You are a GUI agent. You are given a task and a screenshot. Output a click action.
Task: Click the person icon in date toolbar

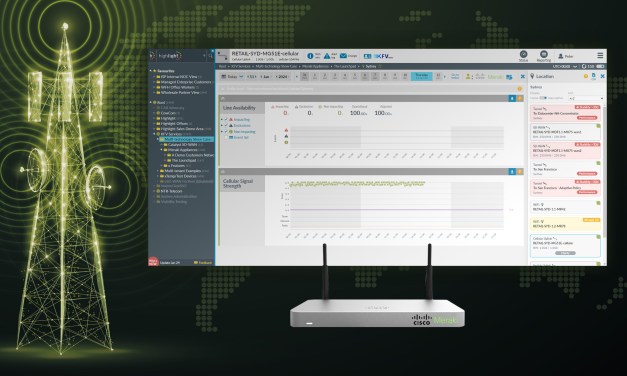[x=467, y=76]
